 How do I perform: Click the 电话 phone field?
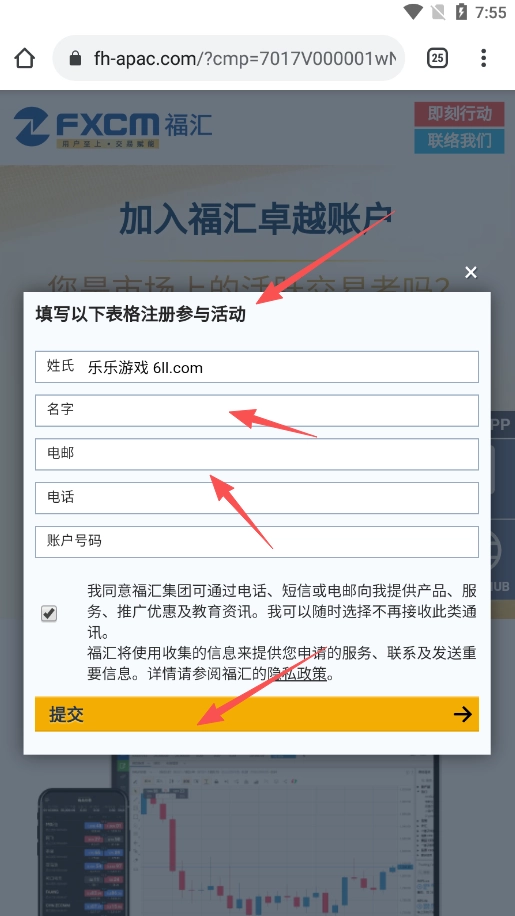[257, 498]
